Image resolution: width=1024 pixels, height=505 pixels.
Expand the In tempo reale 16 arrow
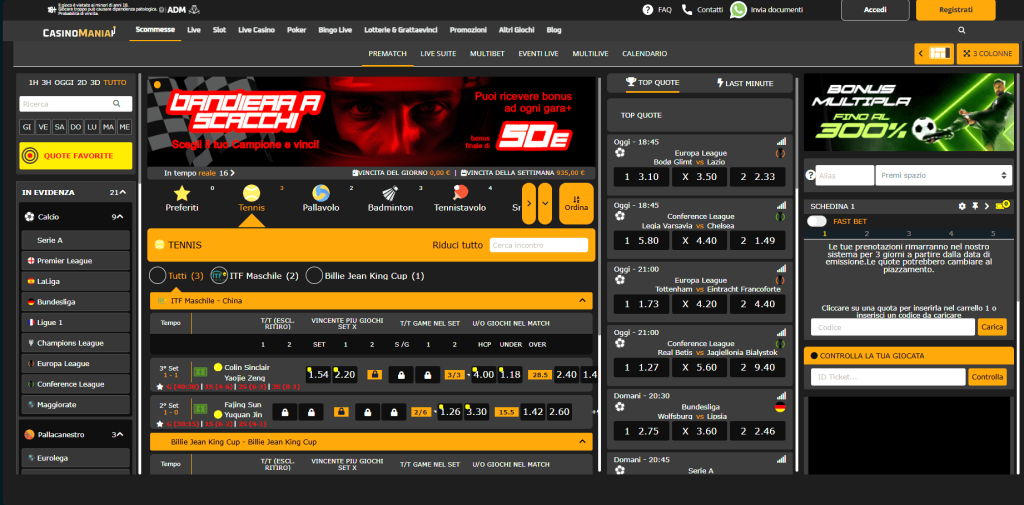(232, 173)
